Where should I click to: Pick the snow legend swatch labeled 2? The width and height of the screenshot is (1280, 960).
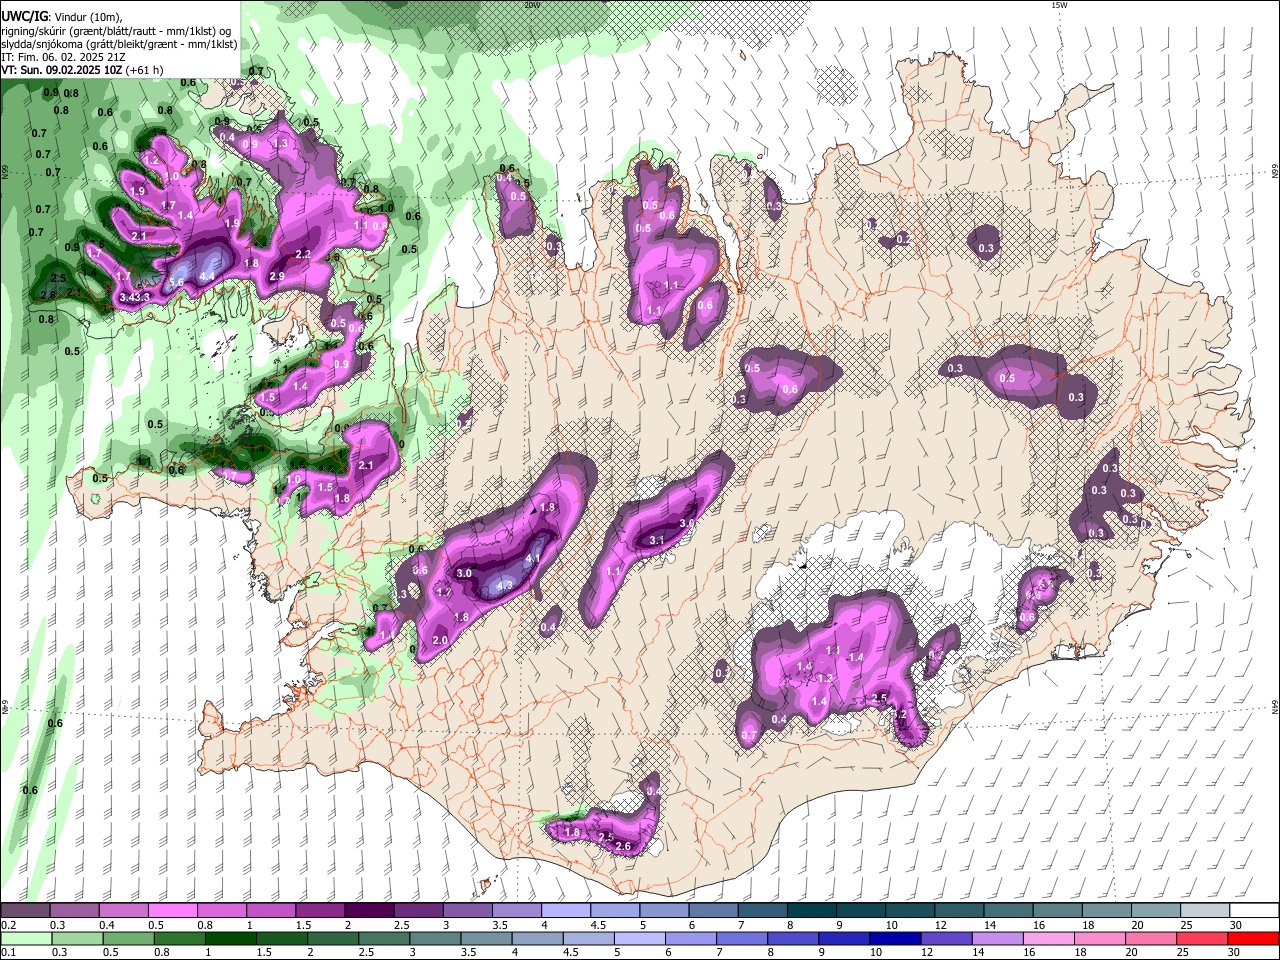click(x=368, y=910)
